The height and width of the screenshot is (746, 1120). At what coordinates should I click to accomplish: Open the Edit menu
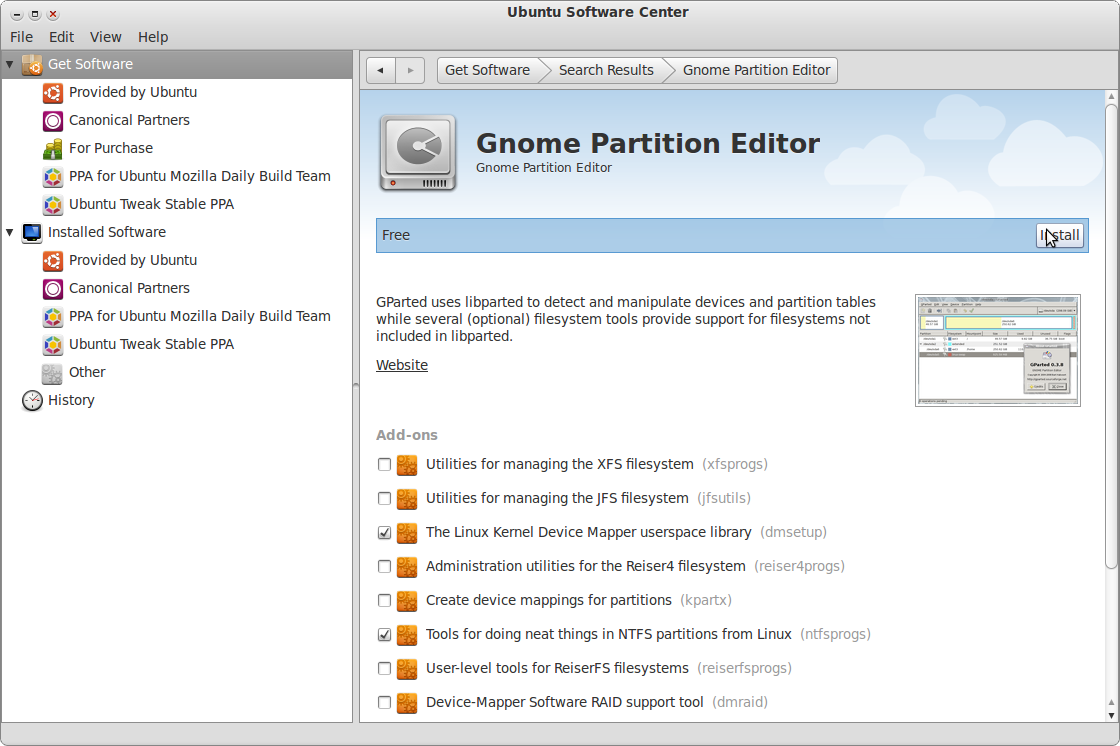61,37
